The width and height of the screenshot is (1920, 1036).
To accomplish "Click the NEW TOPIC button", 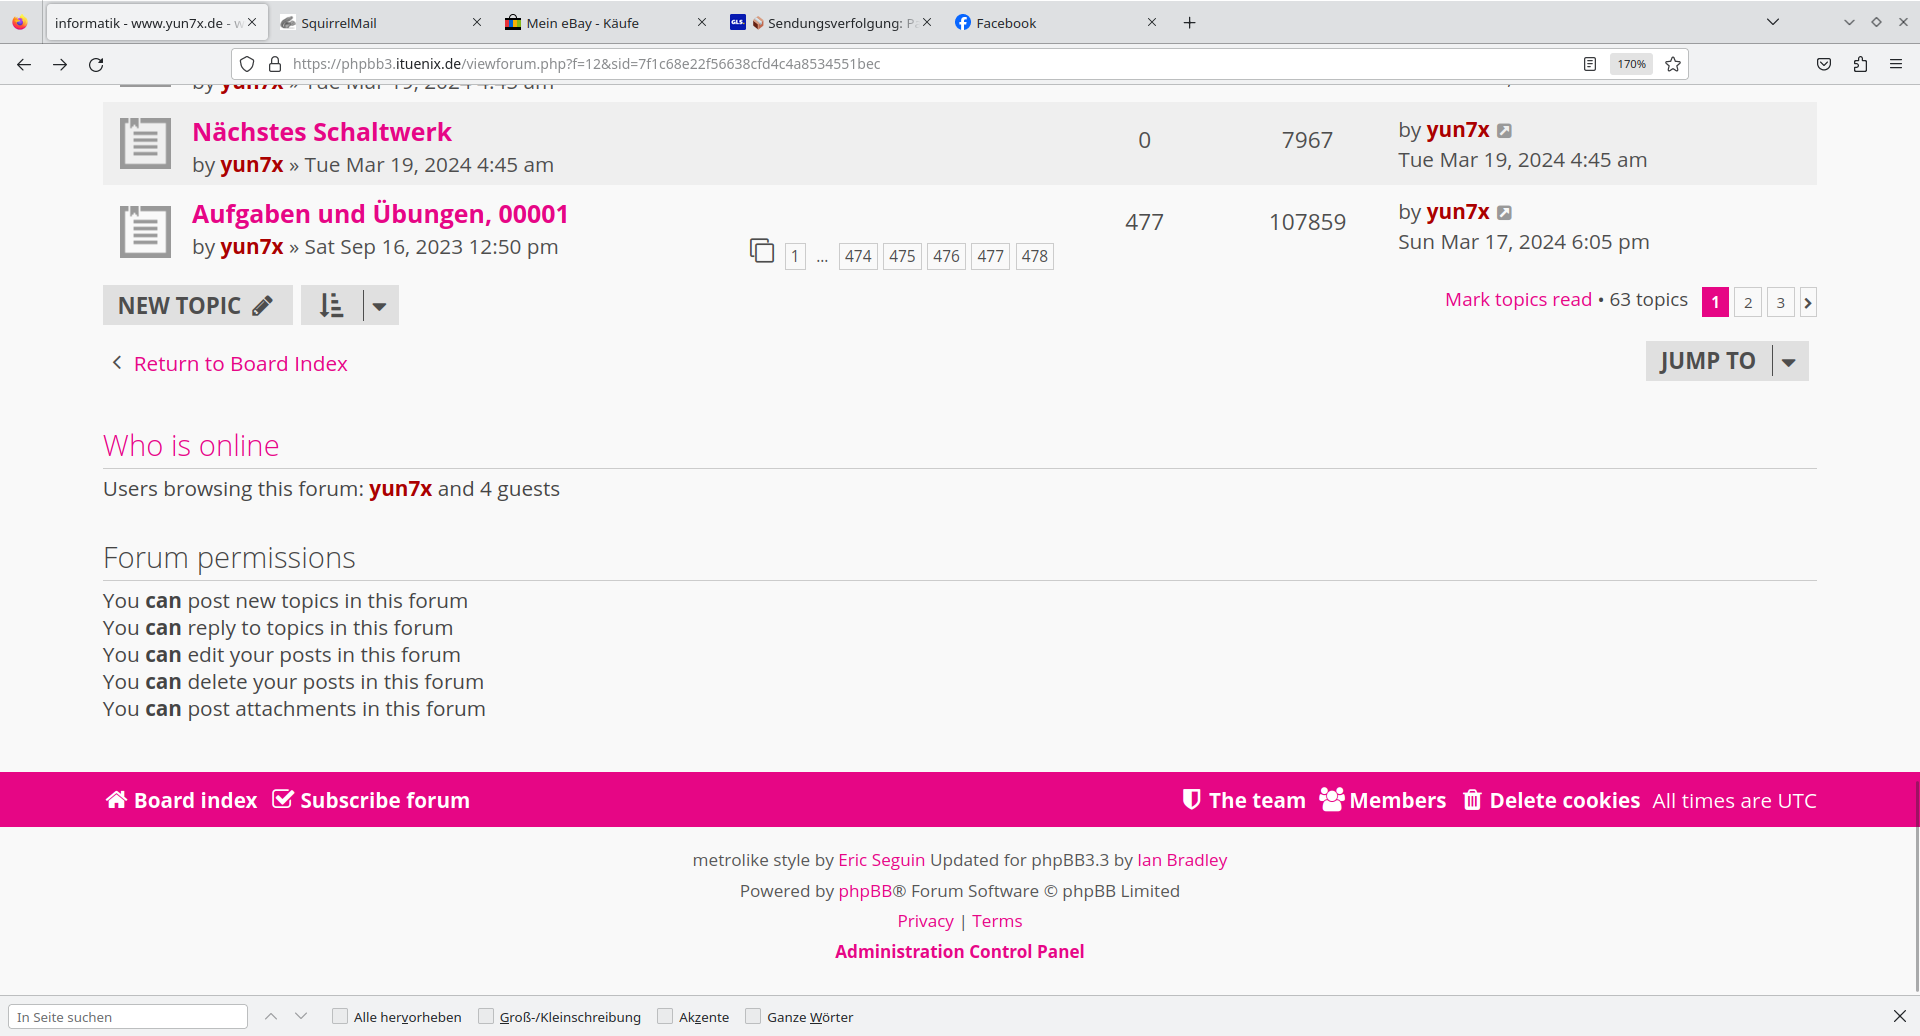I will (x=196, y=306).
